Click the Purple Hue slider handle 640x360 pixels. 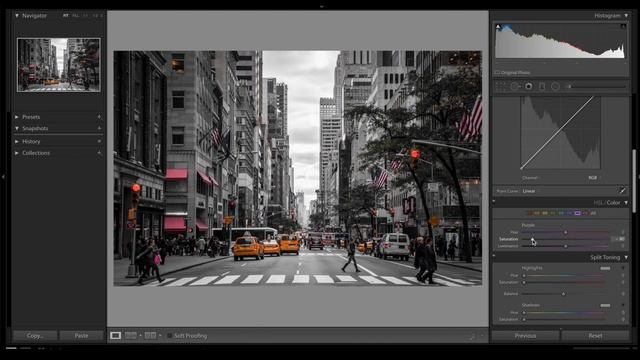[566, 232]
